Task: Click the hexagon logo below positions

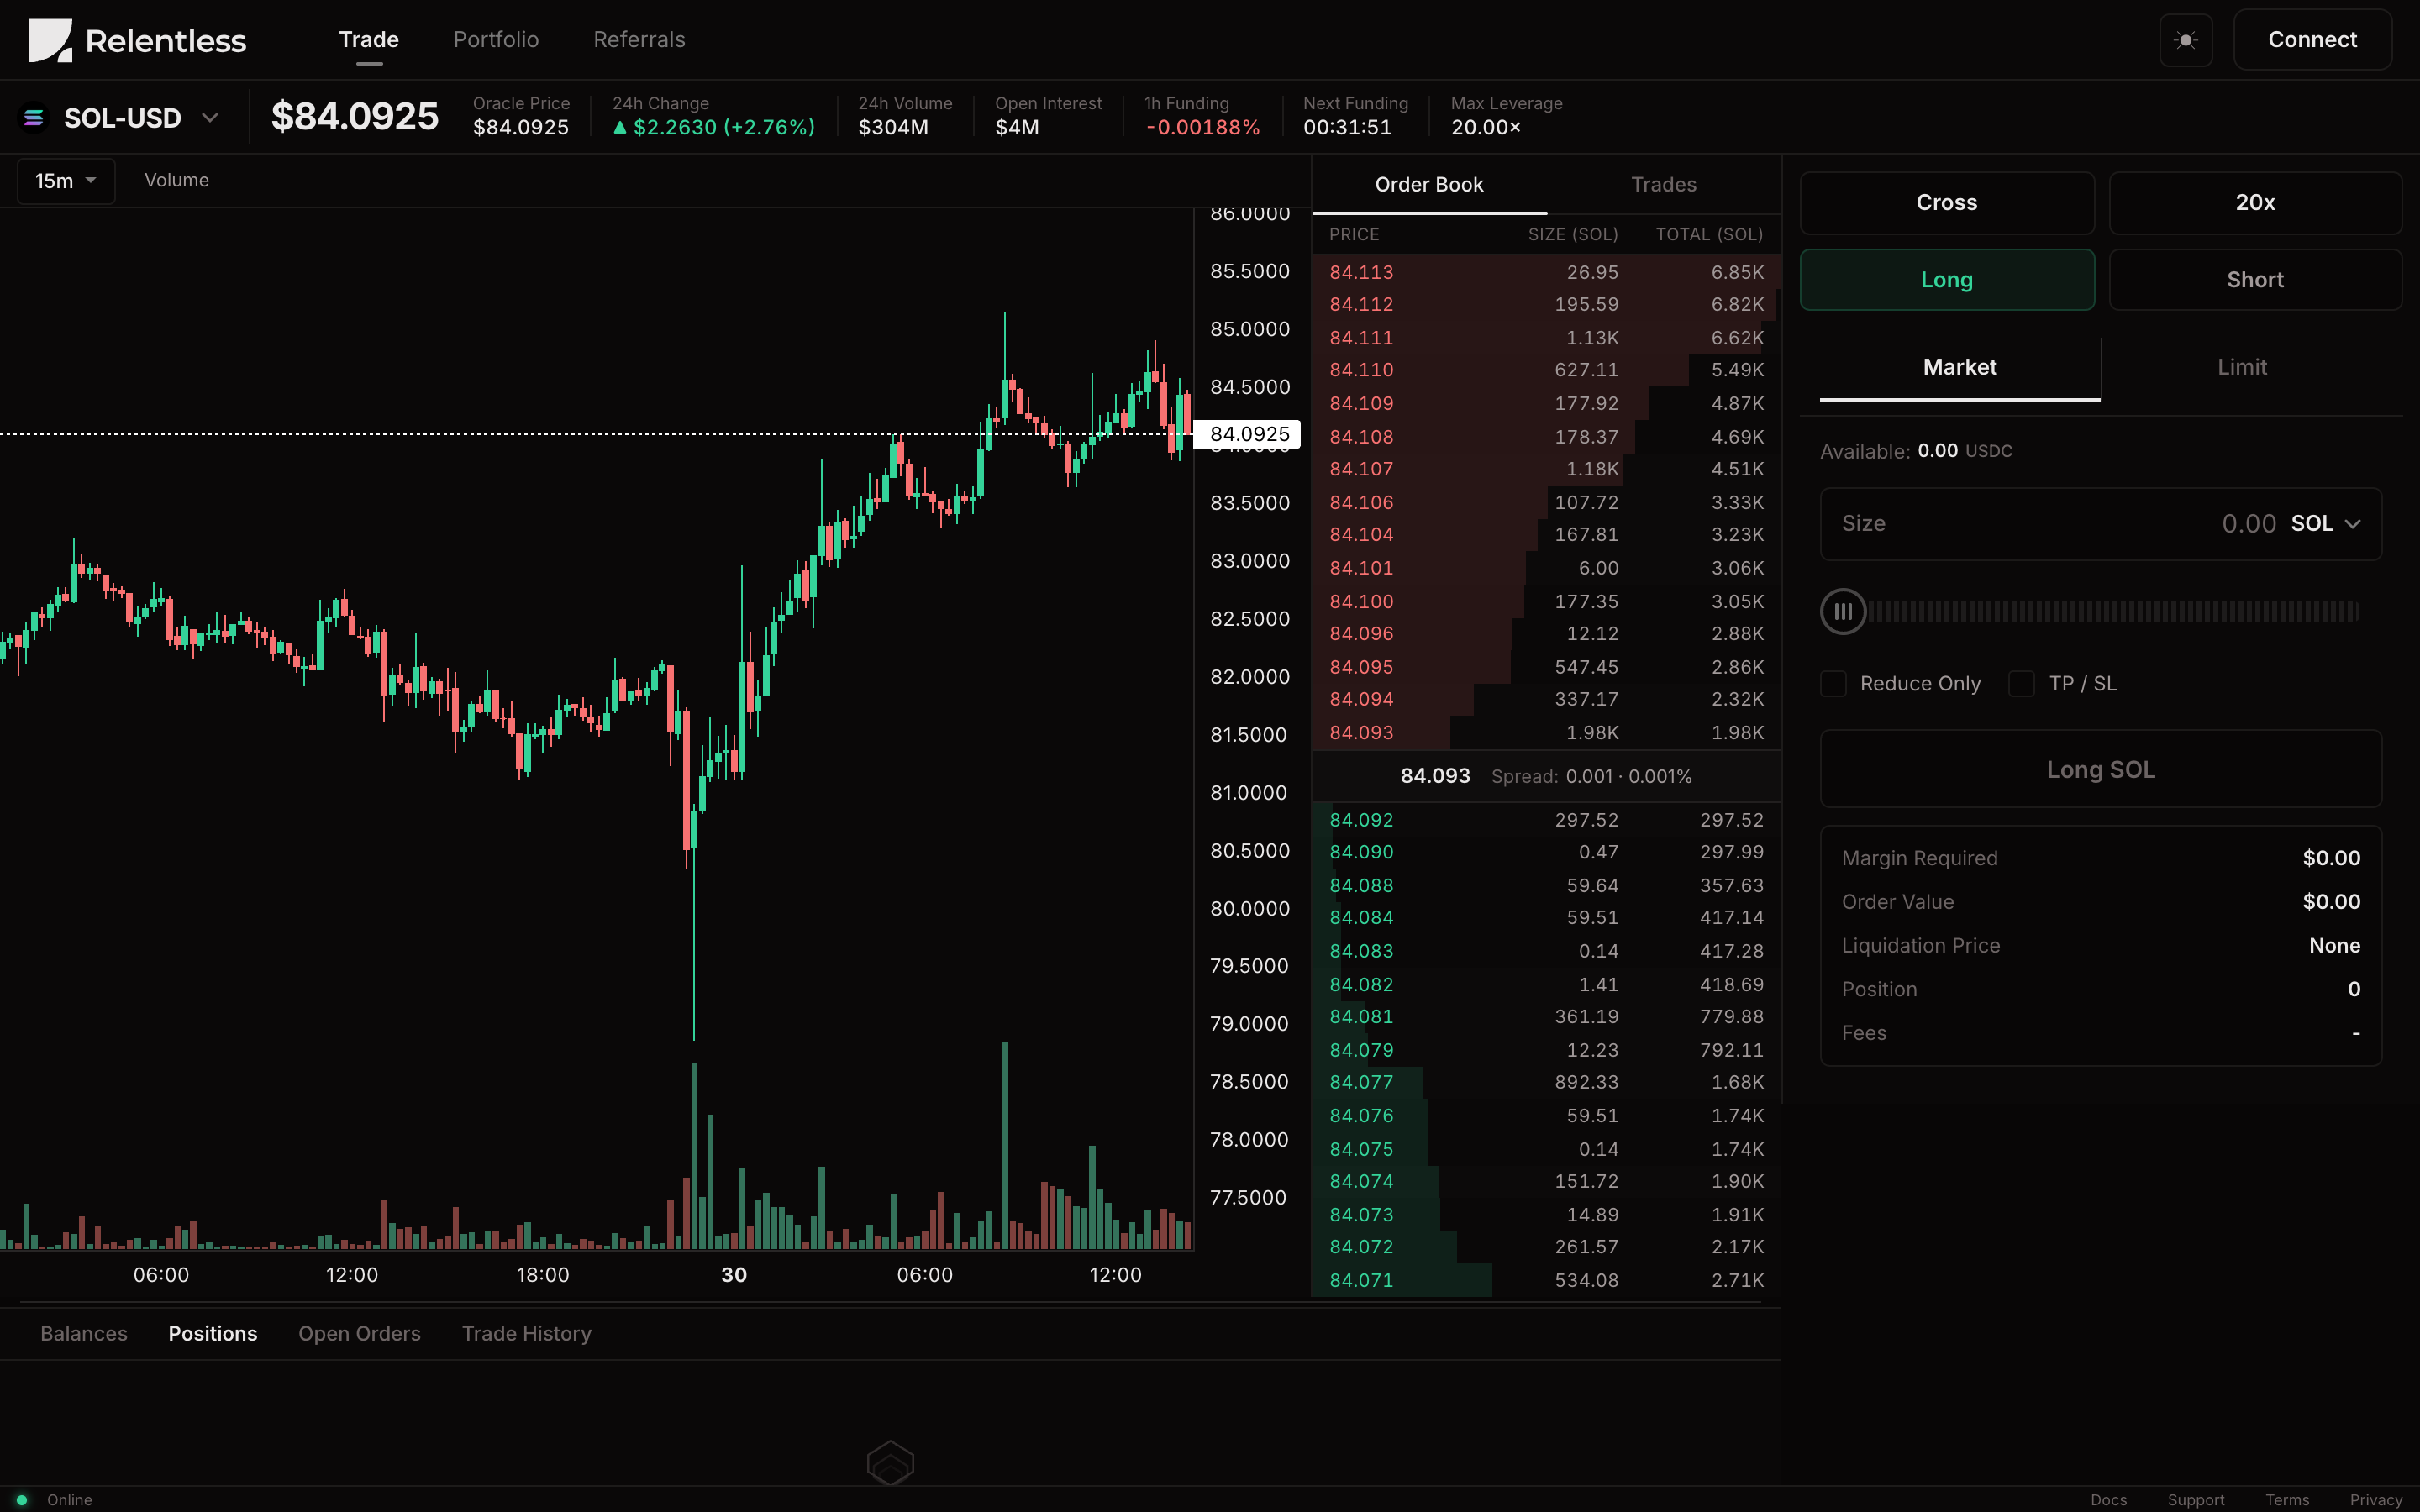Action: [890, 1463]
